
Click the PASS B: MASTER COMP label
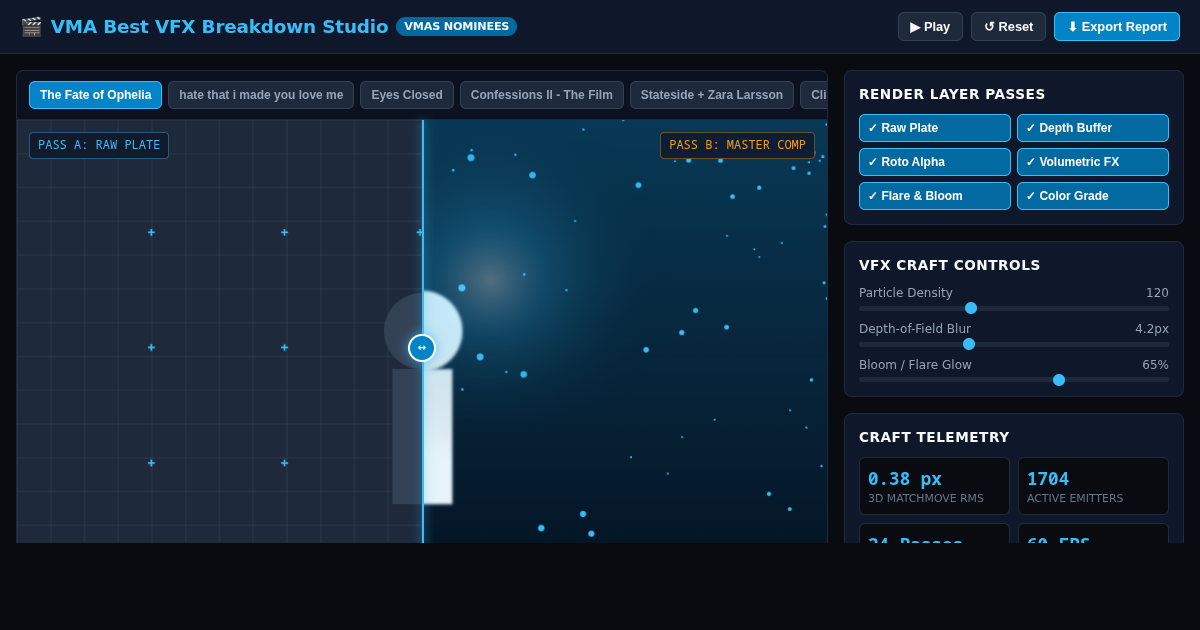click(x=737, y=145)
